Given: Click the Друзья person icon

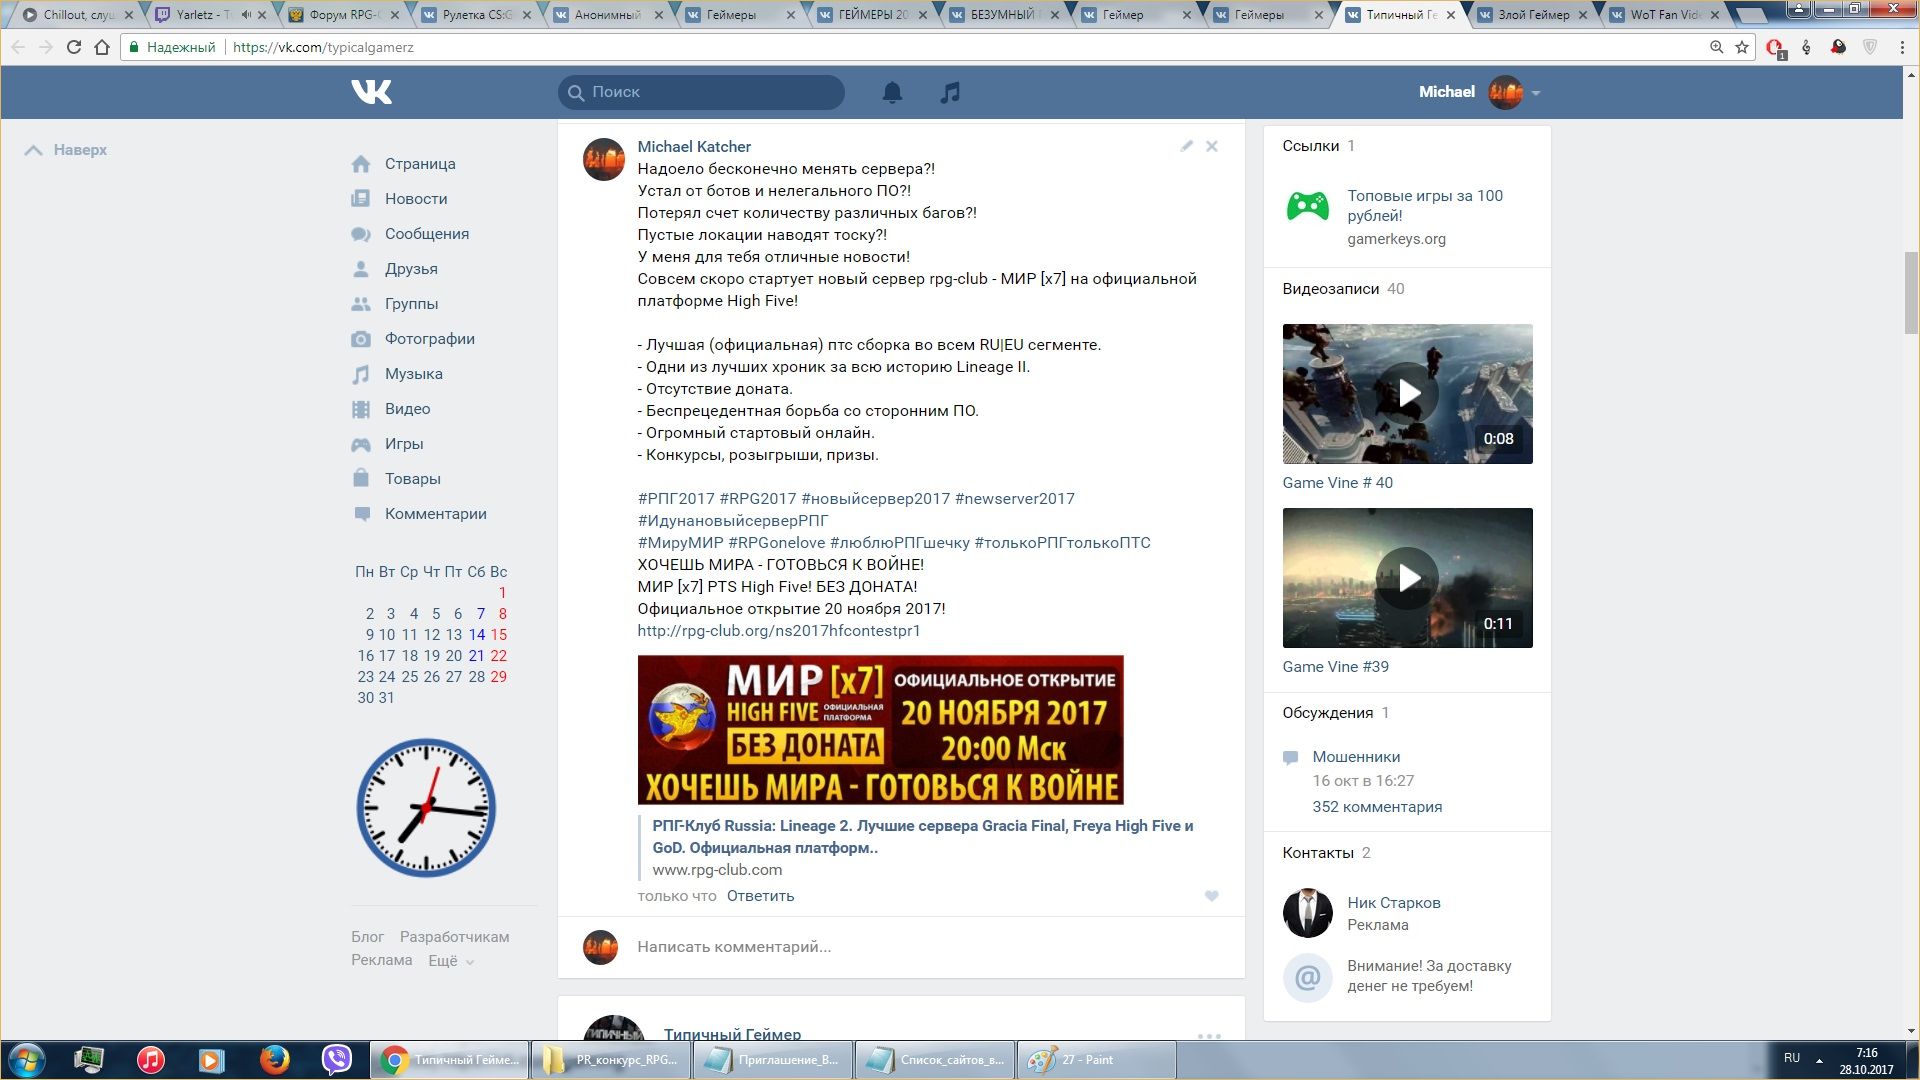Looking at the screenshot, I should (361, 269).
